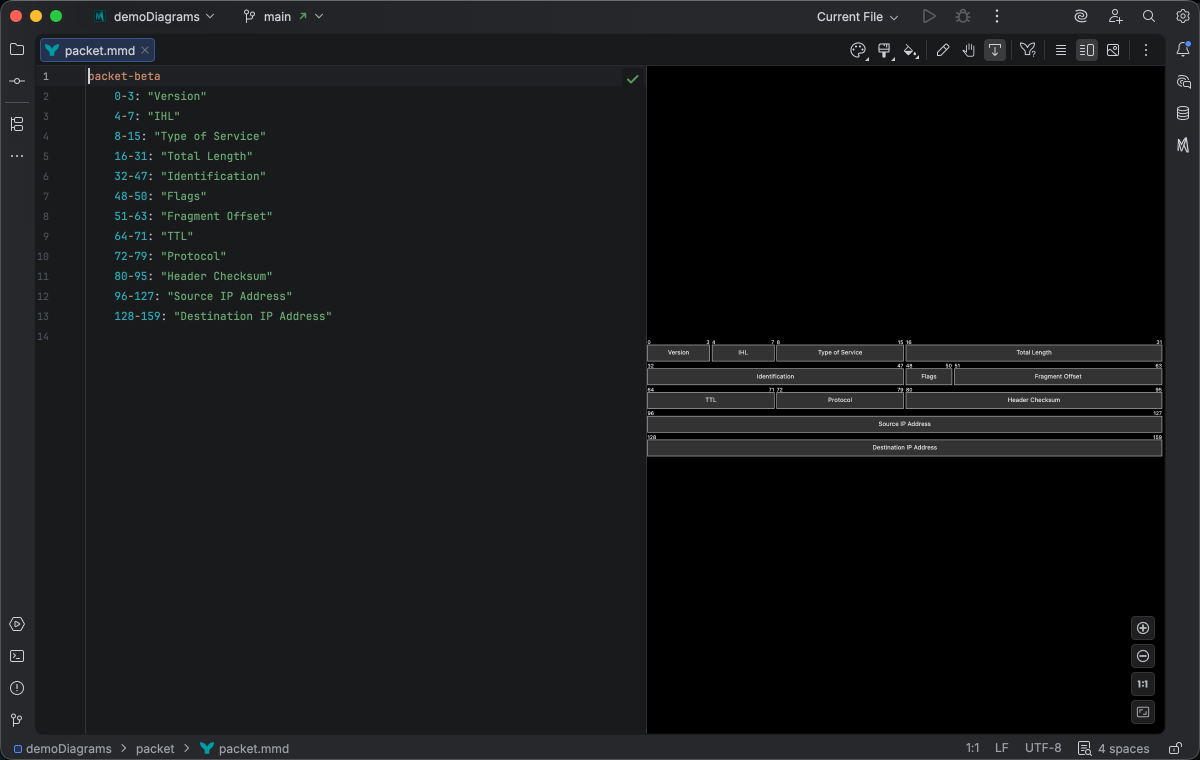
Task: Zoom in the diagram preview
Action: click(1143, 628)
